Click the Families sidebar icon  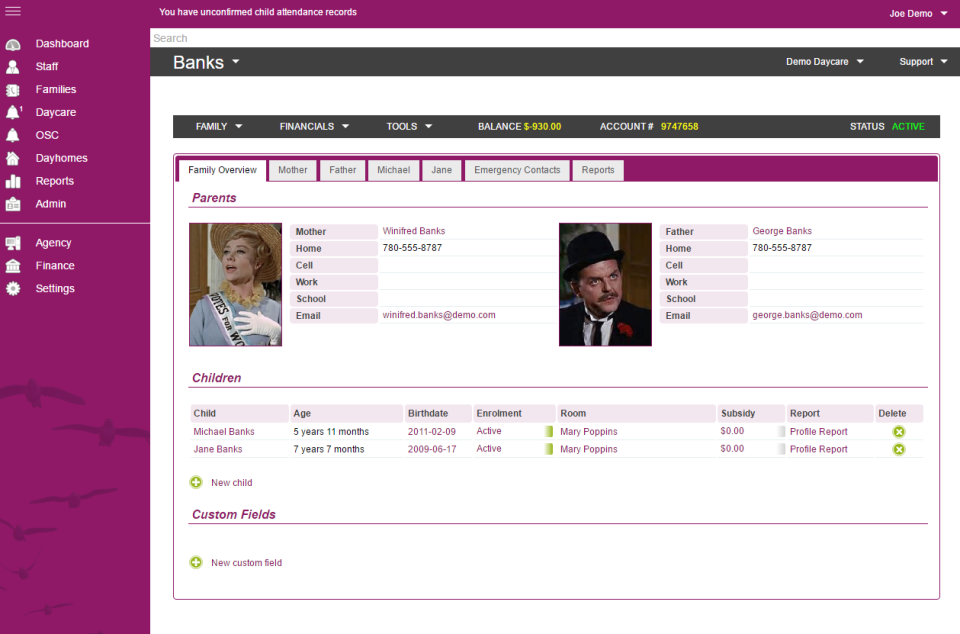[13, 90]
